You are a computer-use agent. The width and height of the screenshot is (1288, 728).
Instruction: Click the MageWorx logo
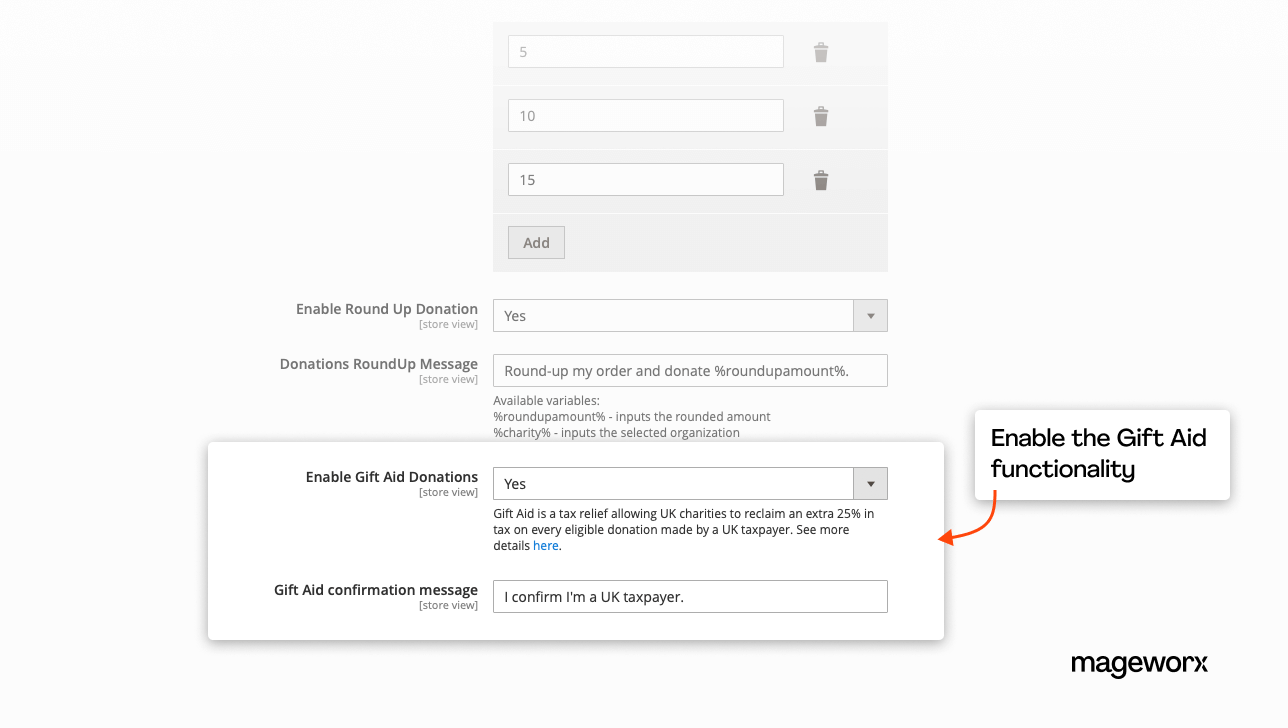[x=1139, y=665]
